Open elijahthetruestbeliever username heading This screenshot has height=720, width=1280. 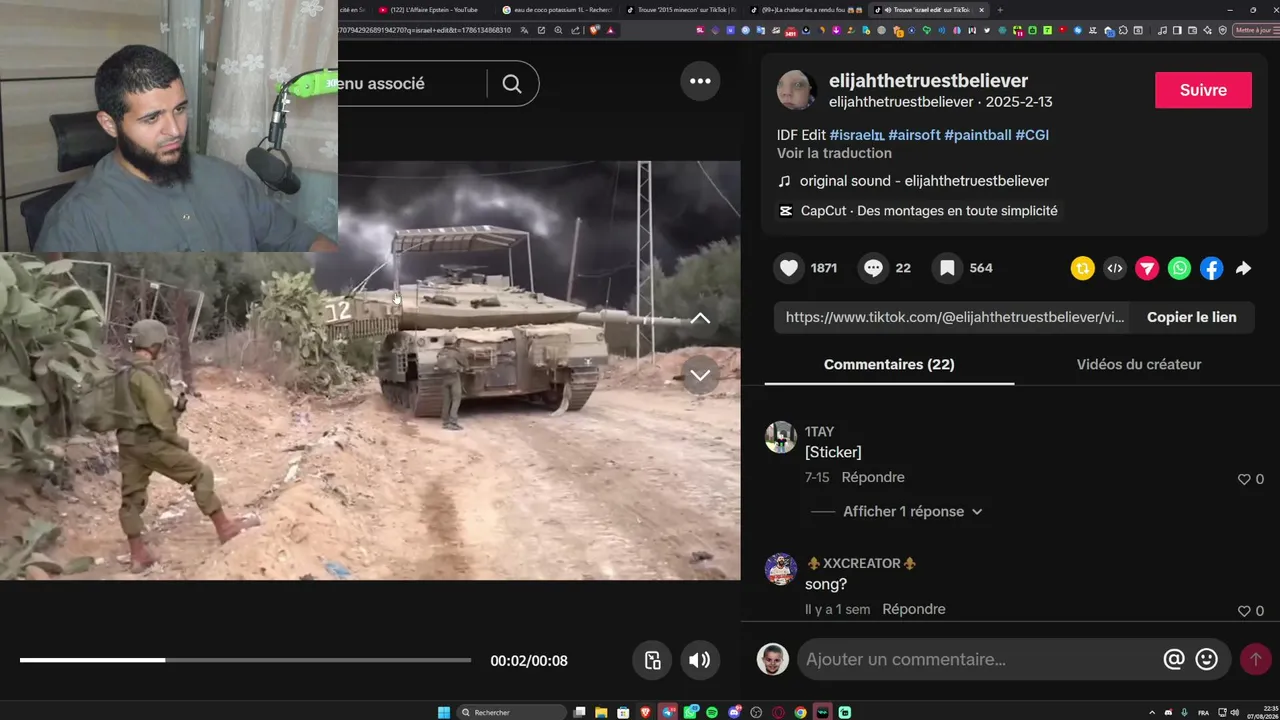[928, 81]
